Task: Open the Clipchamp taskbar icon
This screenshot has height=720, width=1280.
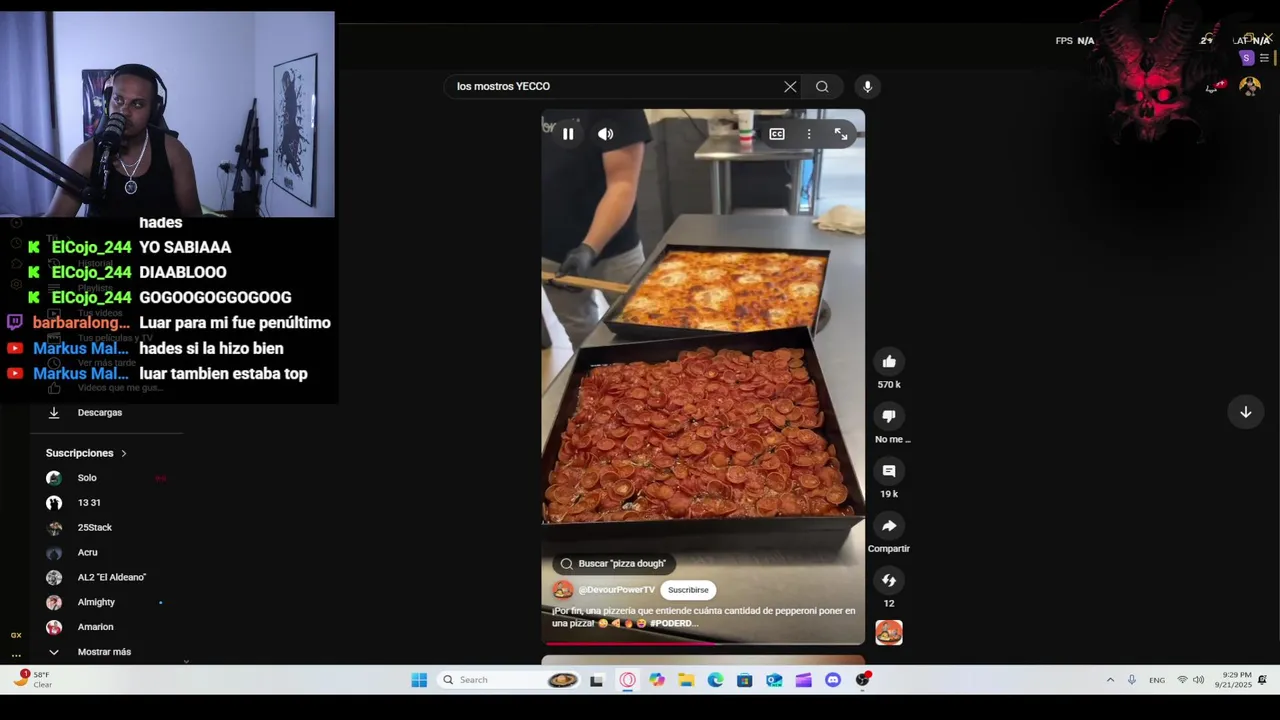Action: tap(803, 680)
